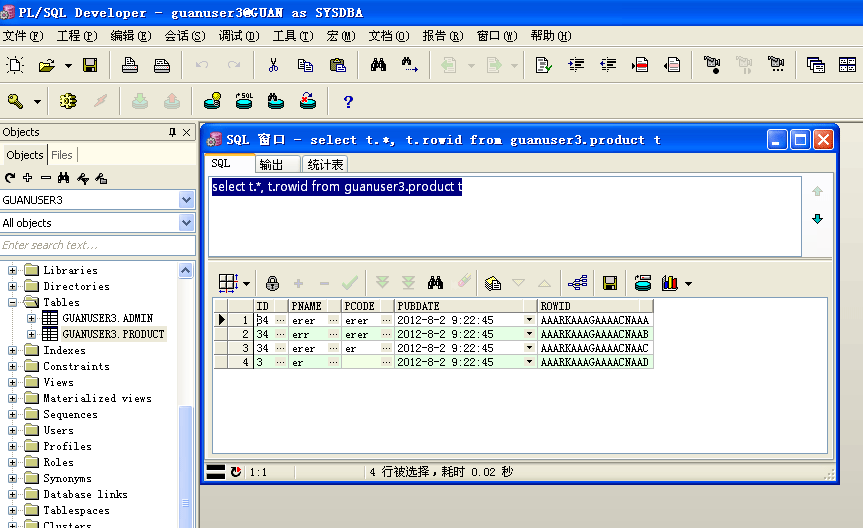Click the ROWID column header
Screen dimensions: 863x528
tap(595, 306)
